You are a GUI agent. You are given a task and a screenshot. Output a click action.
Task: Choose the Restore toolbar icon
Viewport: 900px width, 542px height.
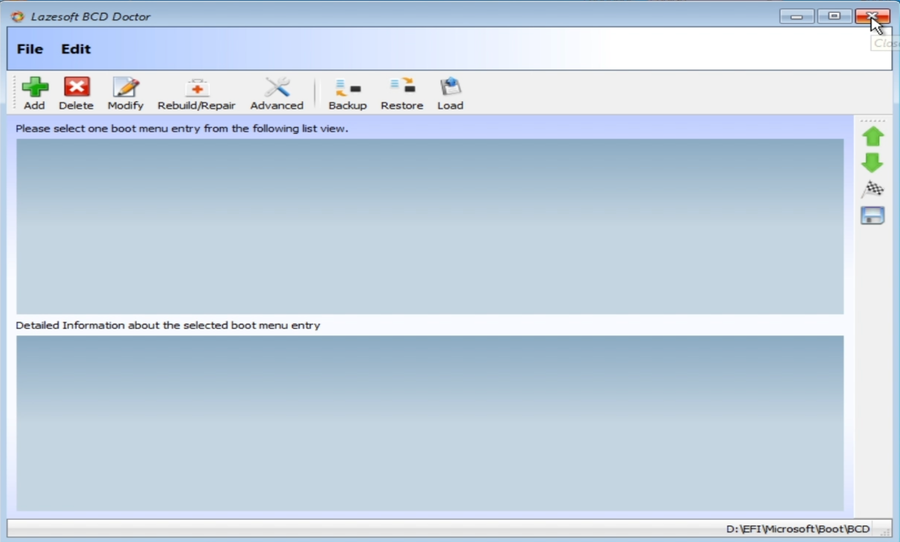click(402, 88)
